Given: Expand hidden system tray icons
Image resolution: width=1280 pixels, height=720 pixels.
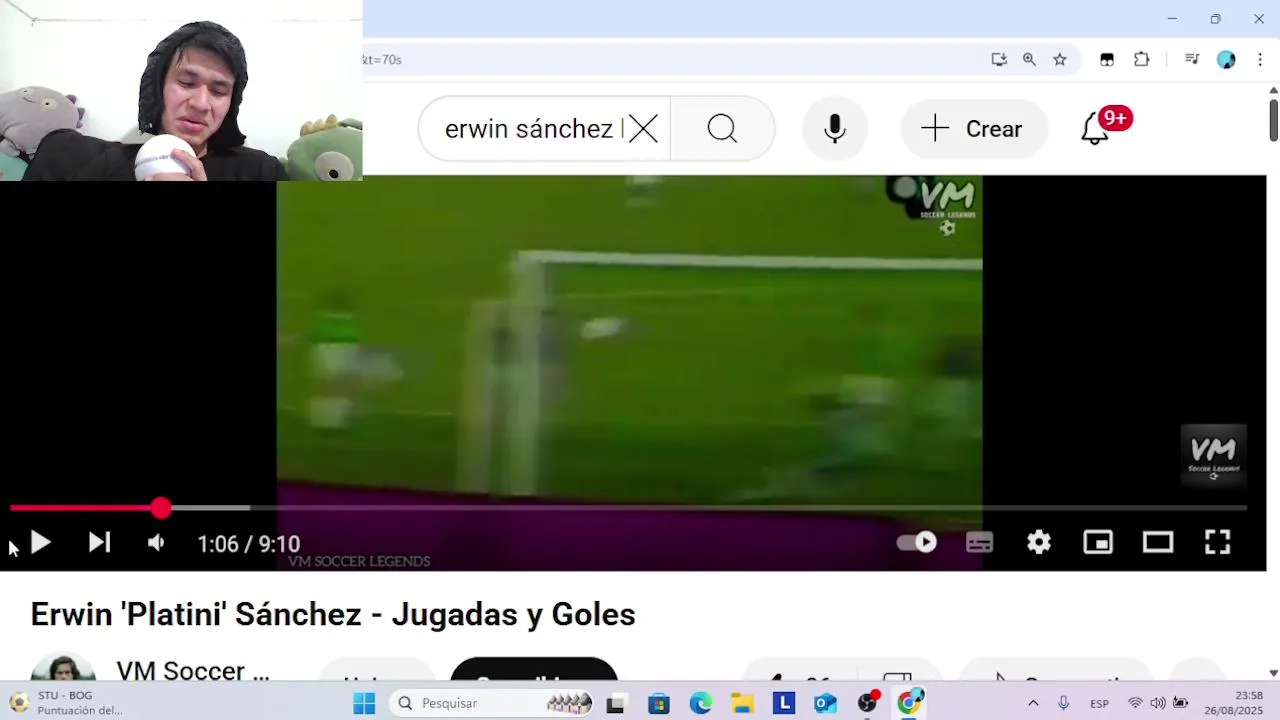Looking at the screenshot, I should point(1033,703).
